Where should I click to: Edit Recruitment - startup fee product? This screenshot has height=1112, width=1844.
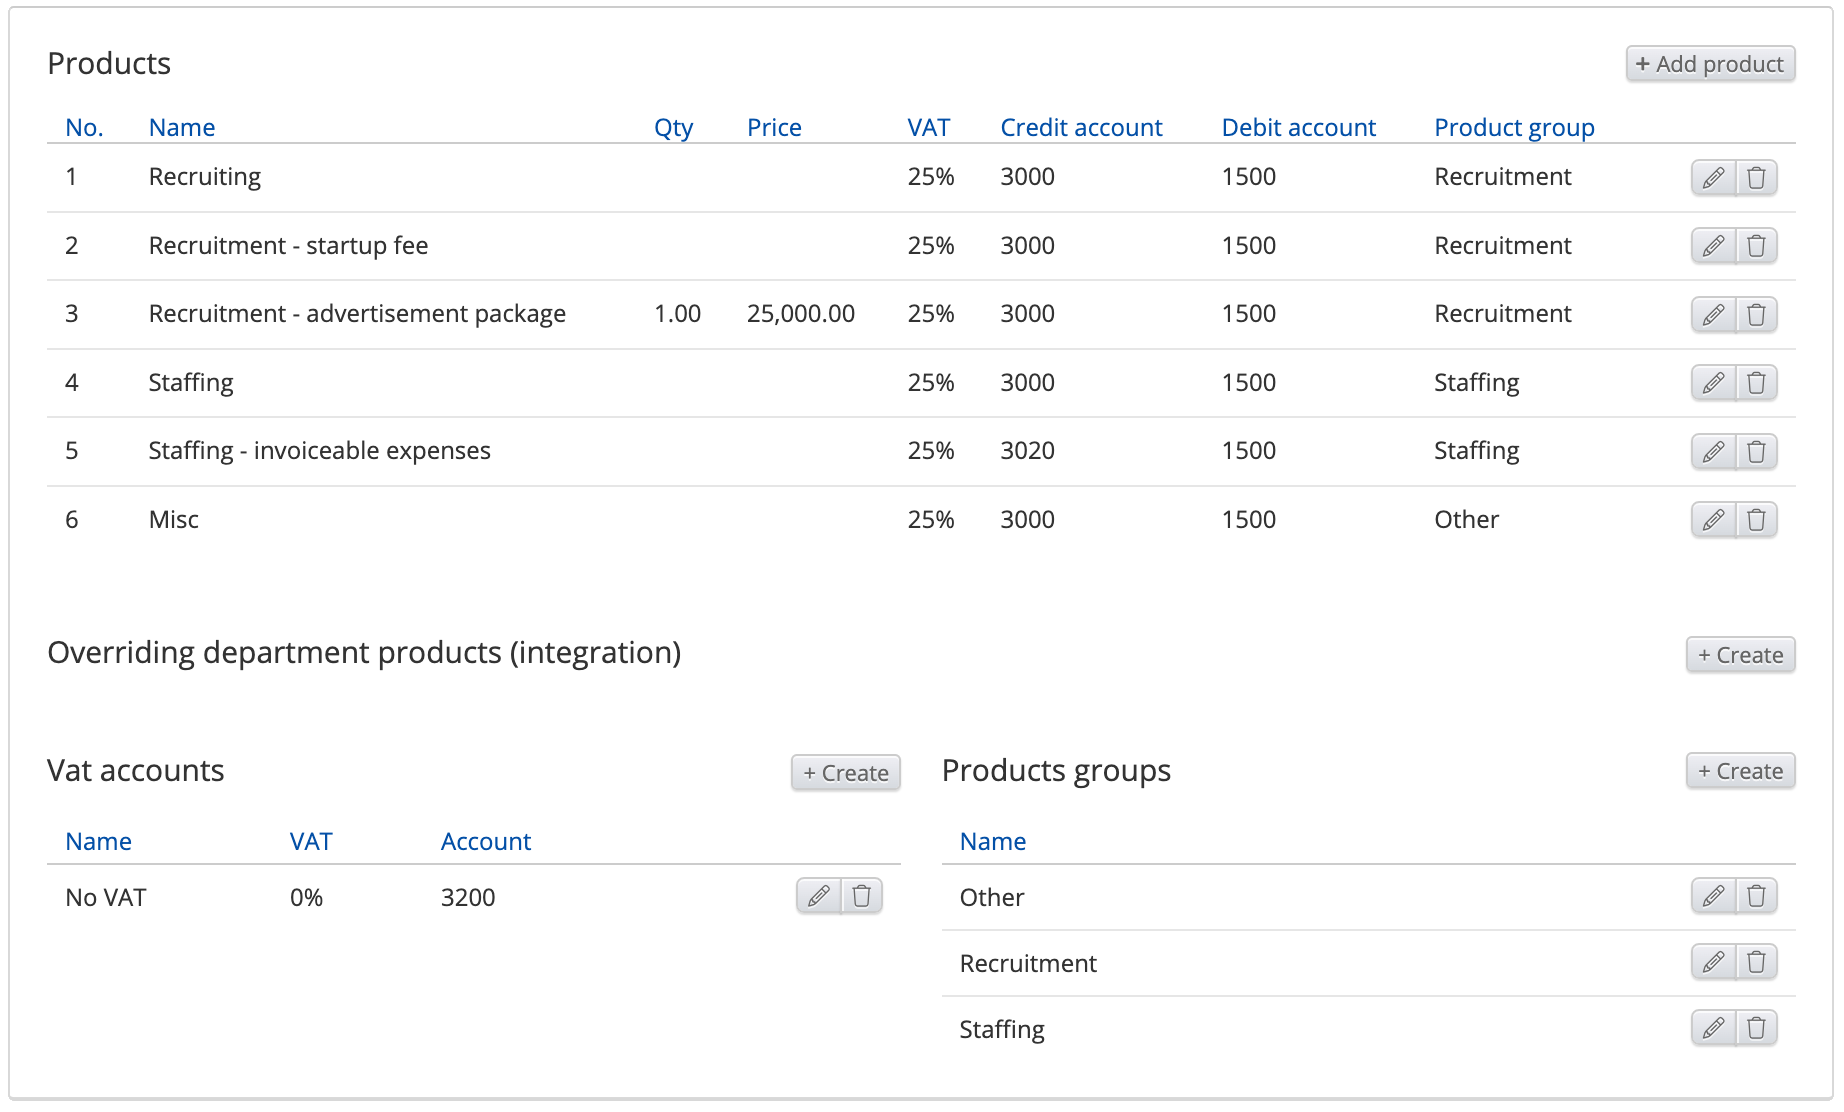pos(1713,246)
